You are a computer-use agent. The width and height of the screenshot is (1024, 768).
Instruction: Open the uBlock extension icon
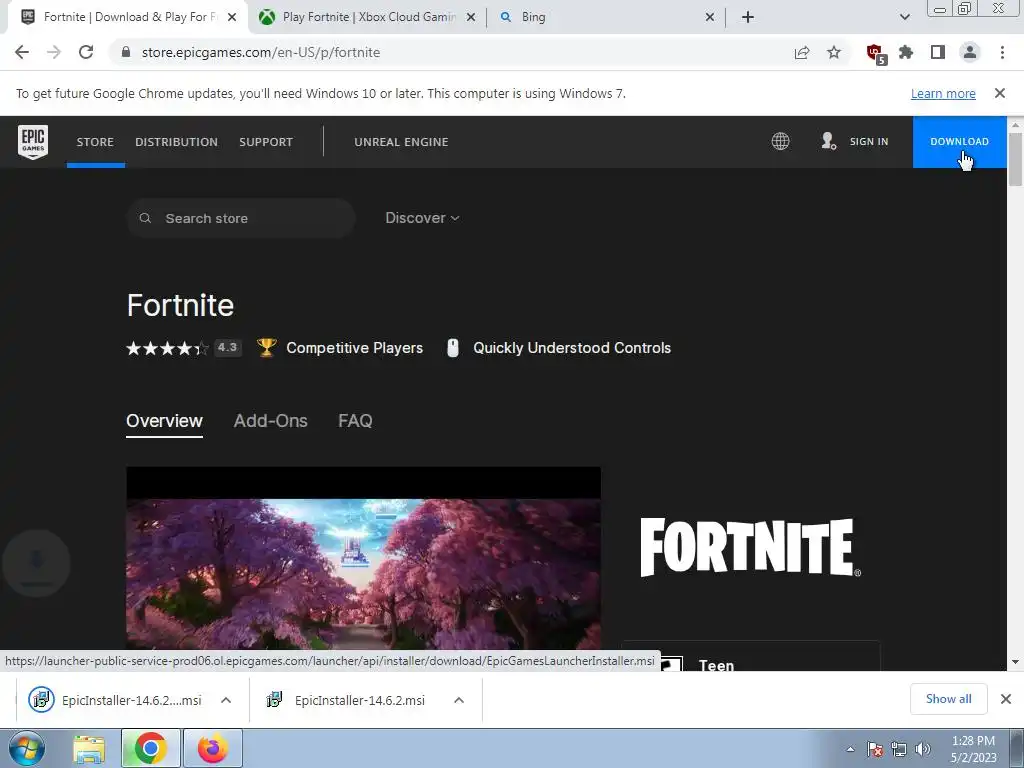pos(875,53)
